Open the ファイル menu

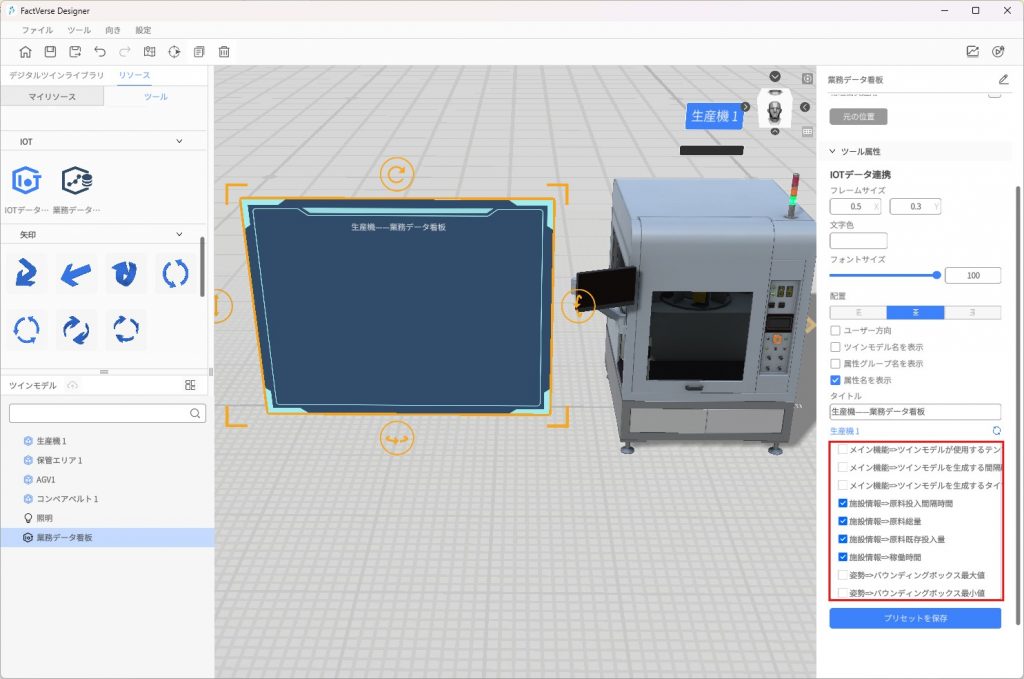37,30
